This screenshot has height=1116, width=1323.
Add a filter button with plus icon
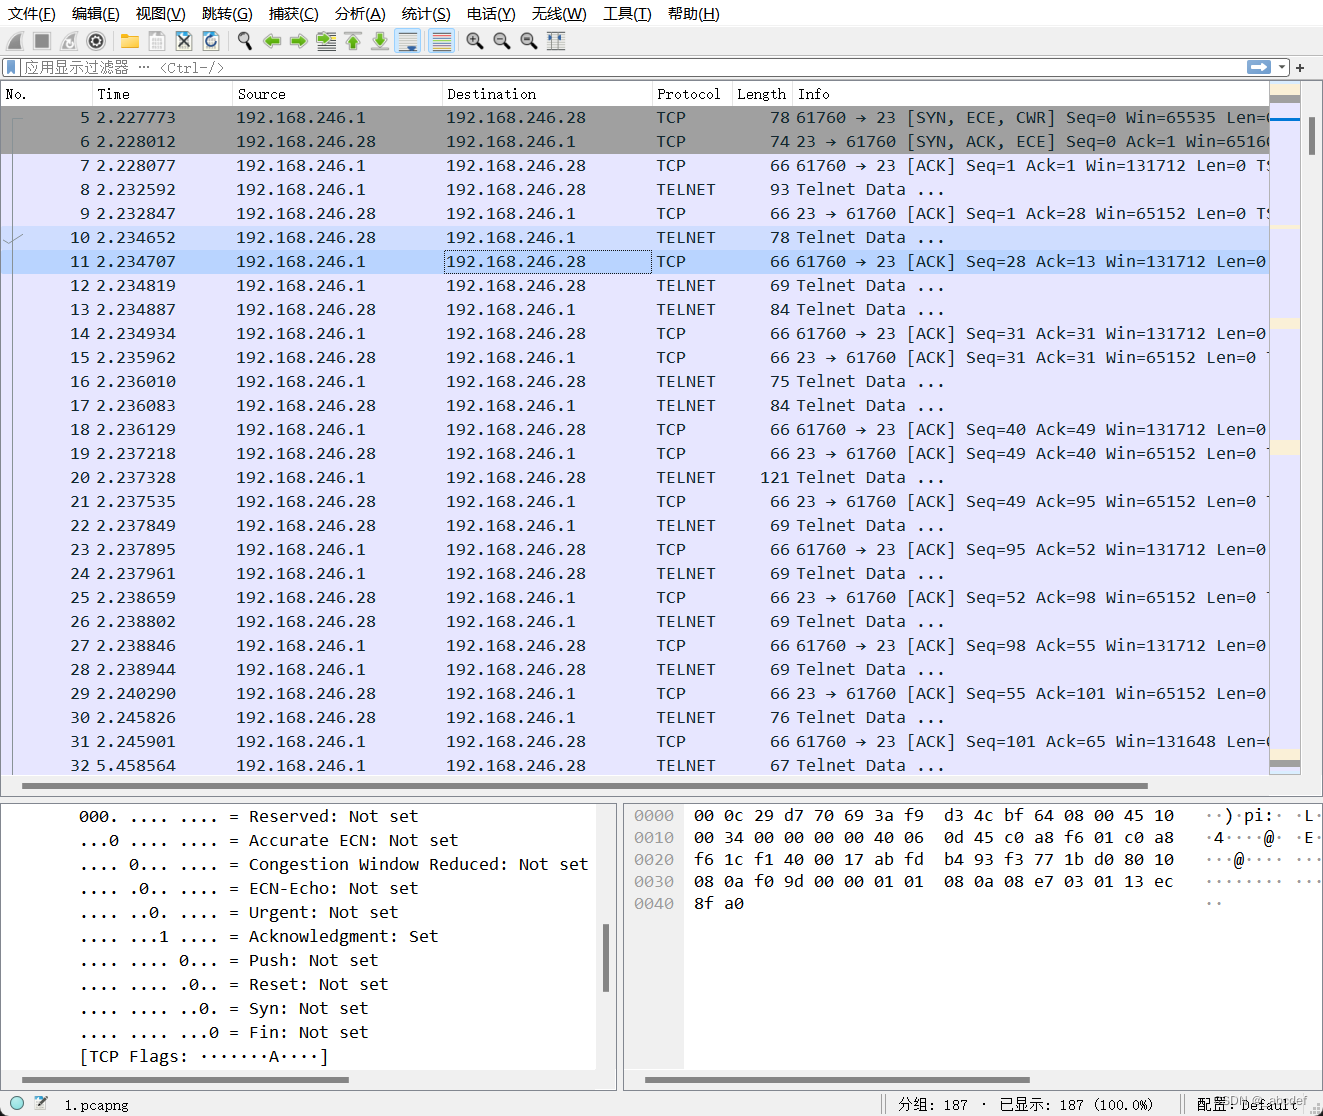[1300, 68]
